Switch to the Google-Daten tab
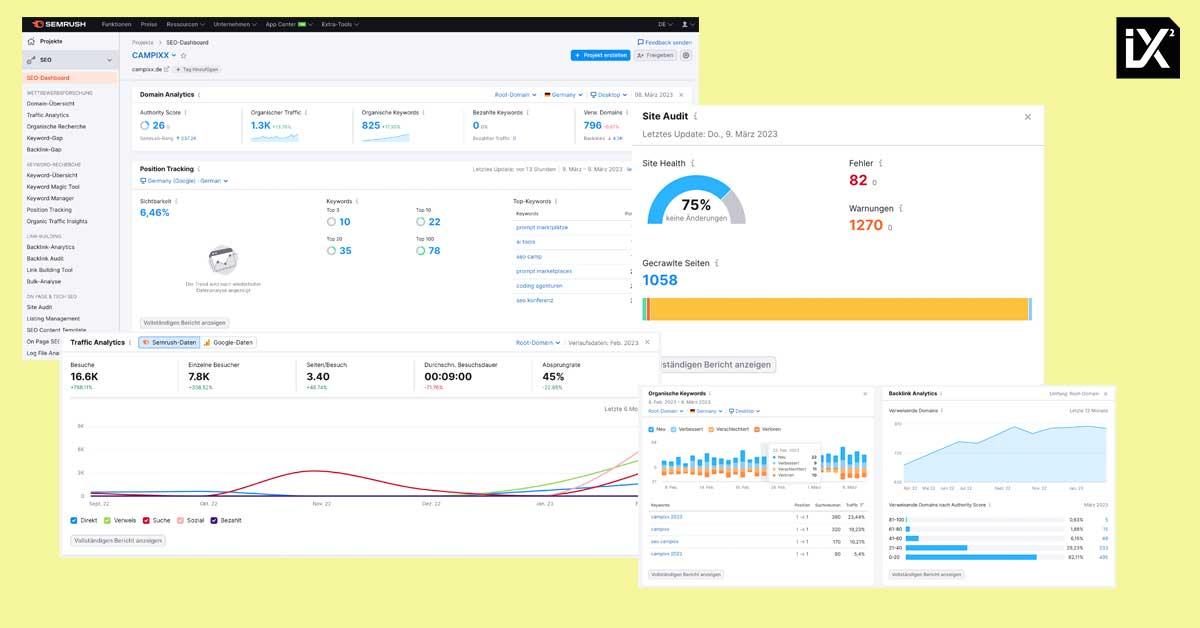 click(x=229, y=342)
